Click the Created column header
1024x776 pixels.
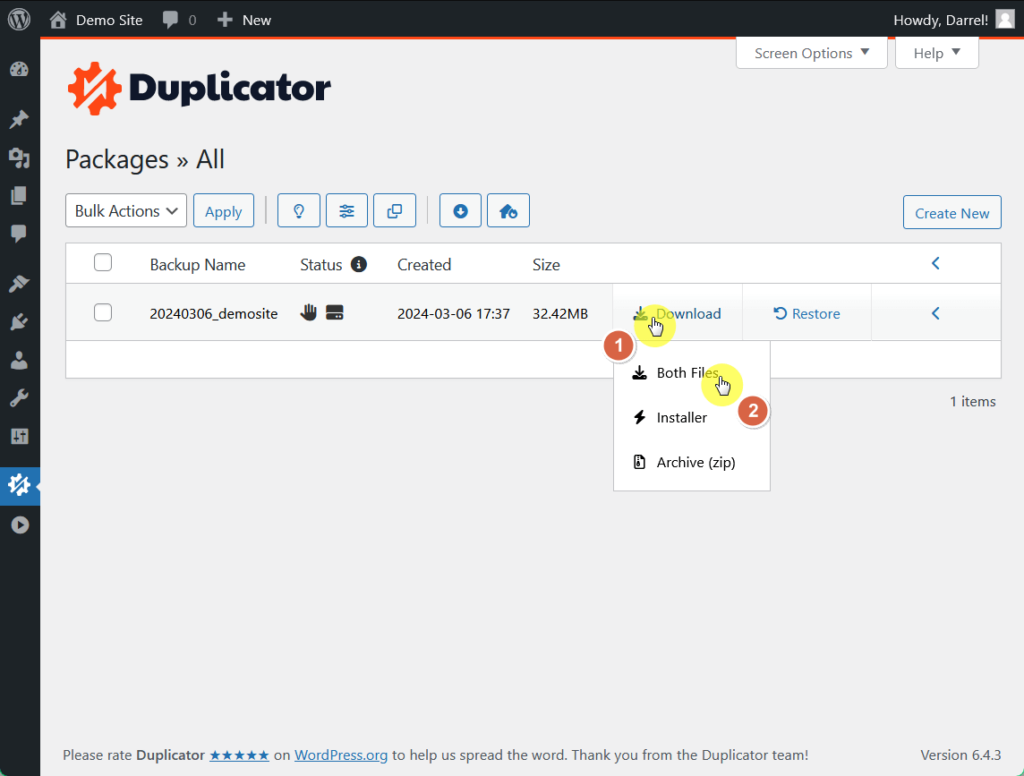tap(424, 265)
